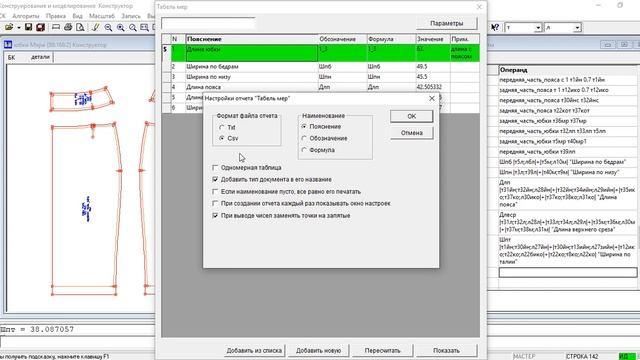Click the Пересчитать button
This screenshot has width=640, height=360.
(382, 350)
